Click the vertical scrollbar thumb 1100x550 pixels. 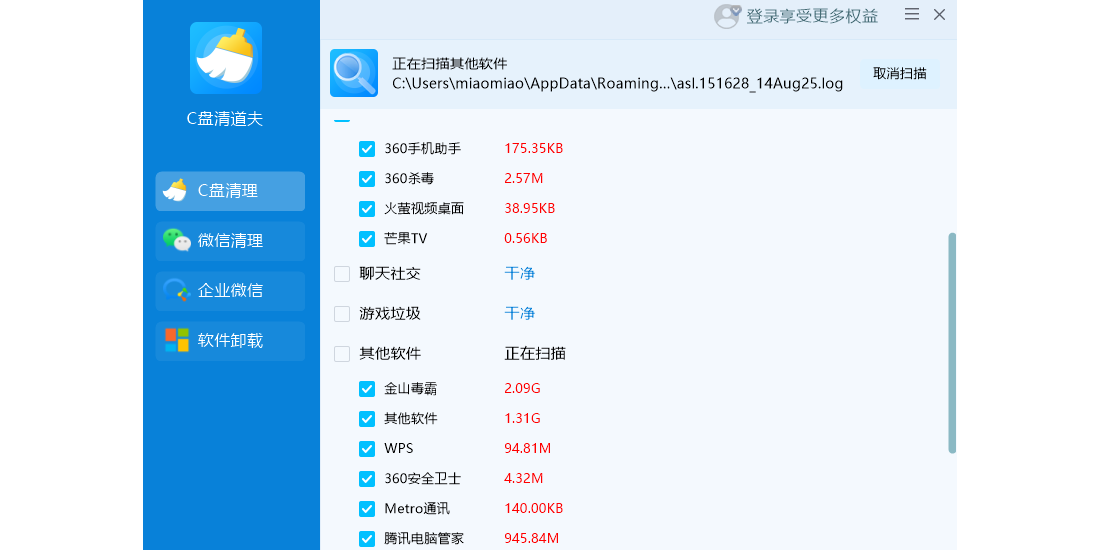click(952, 343)
